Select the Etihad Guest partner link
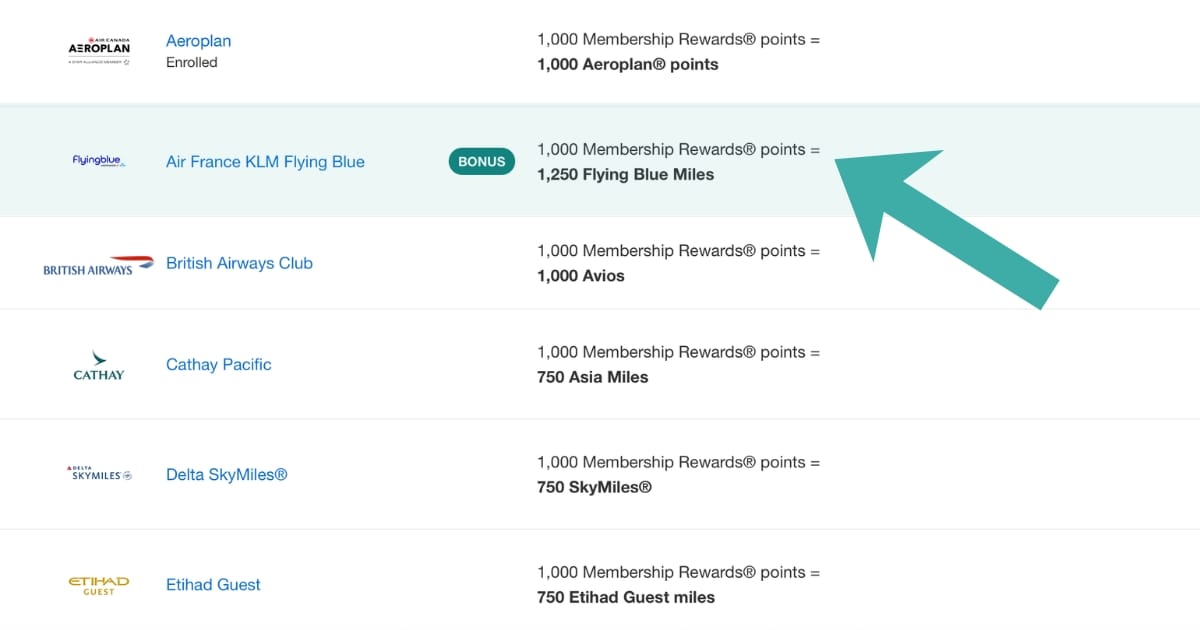Image resolution: width=1200 pixels, height=630 pixels. [x=213, y=585]
